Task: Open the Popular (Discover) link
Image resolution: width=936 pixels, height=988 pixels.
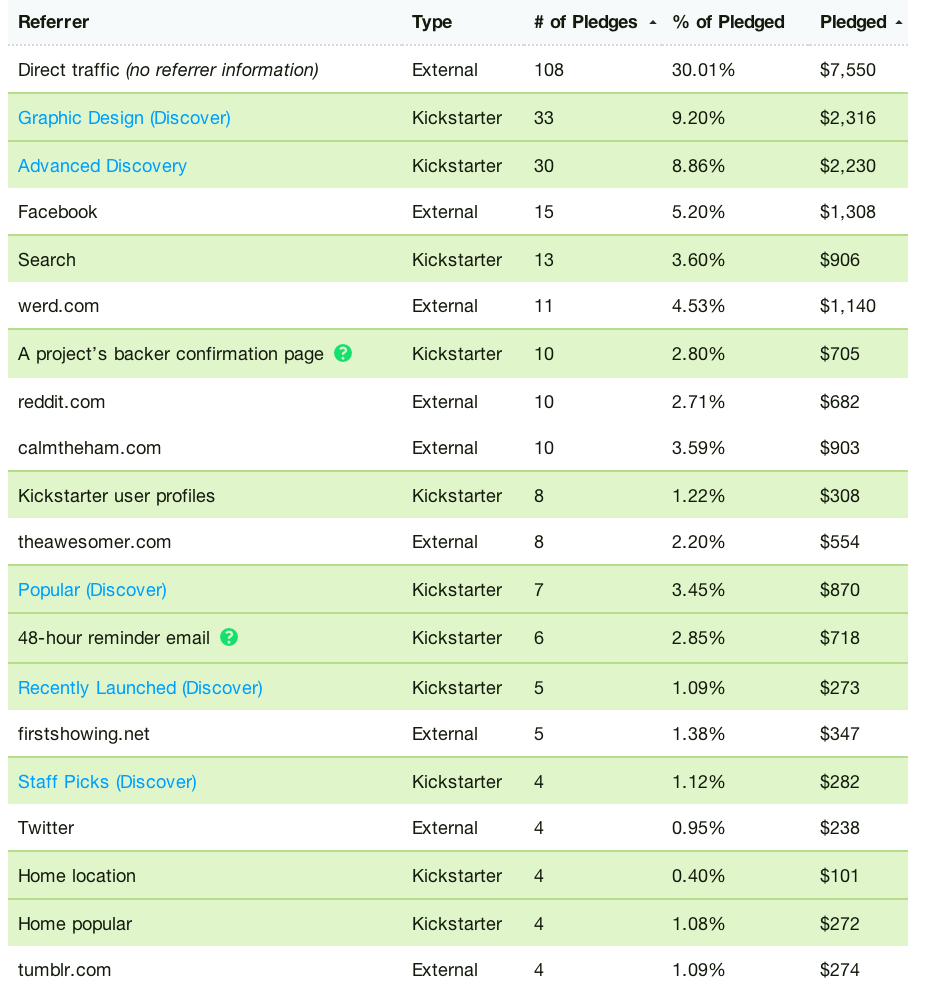Action: tap(92, 590)
